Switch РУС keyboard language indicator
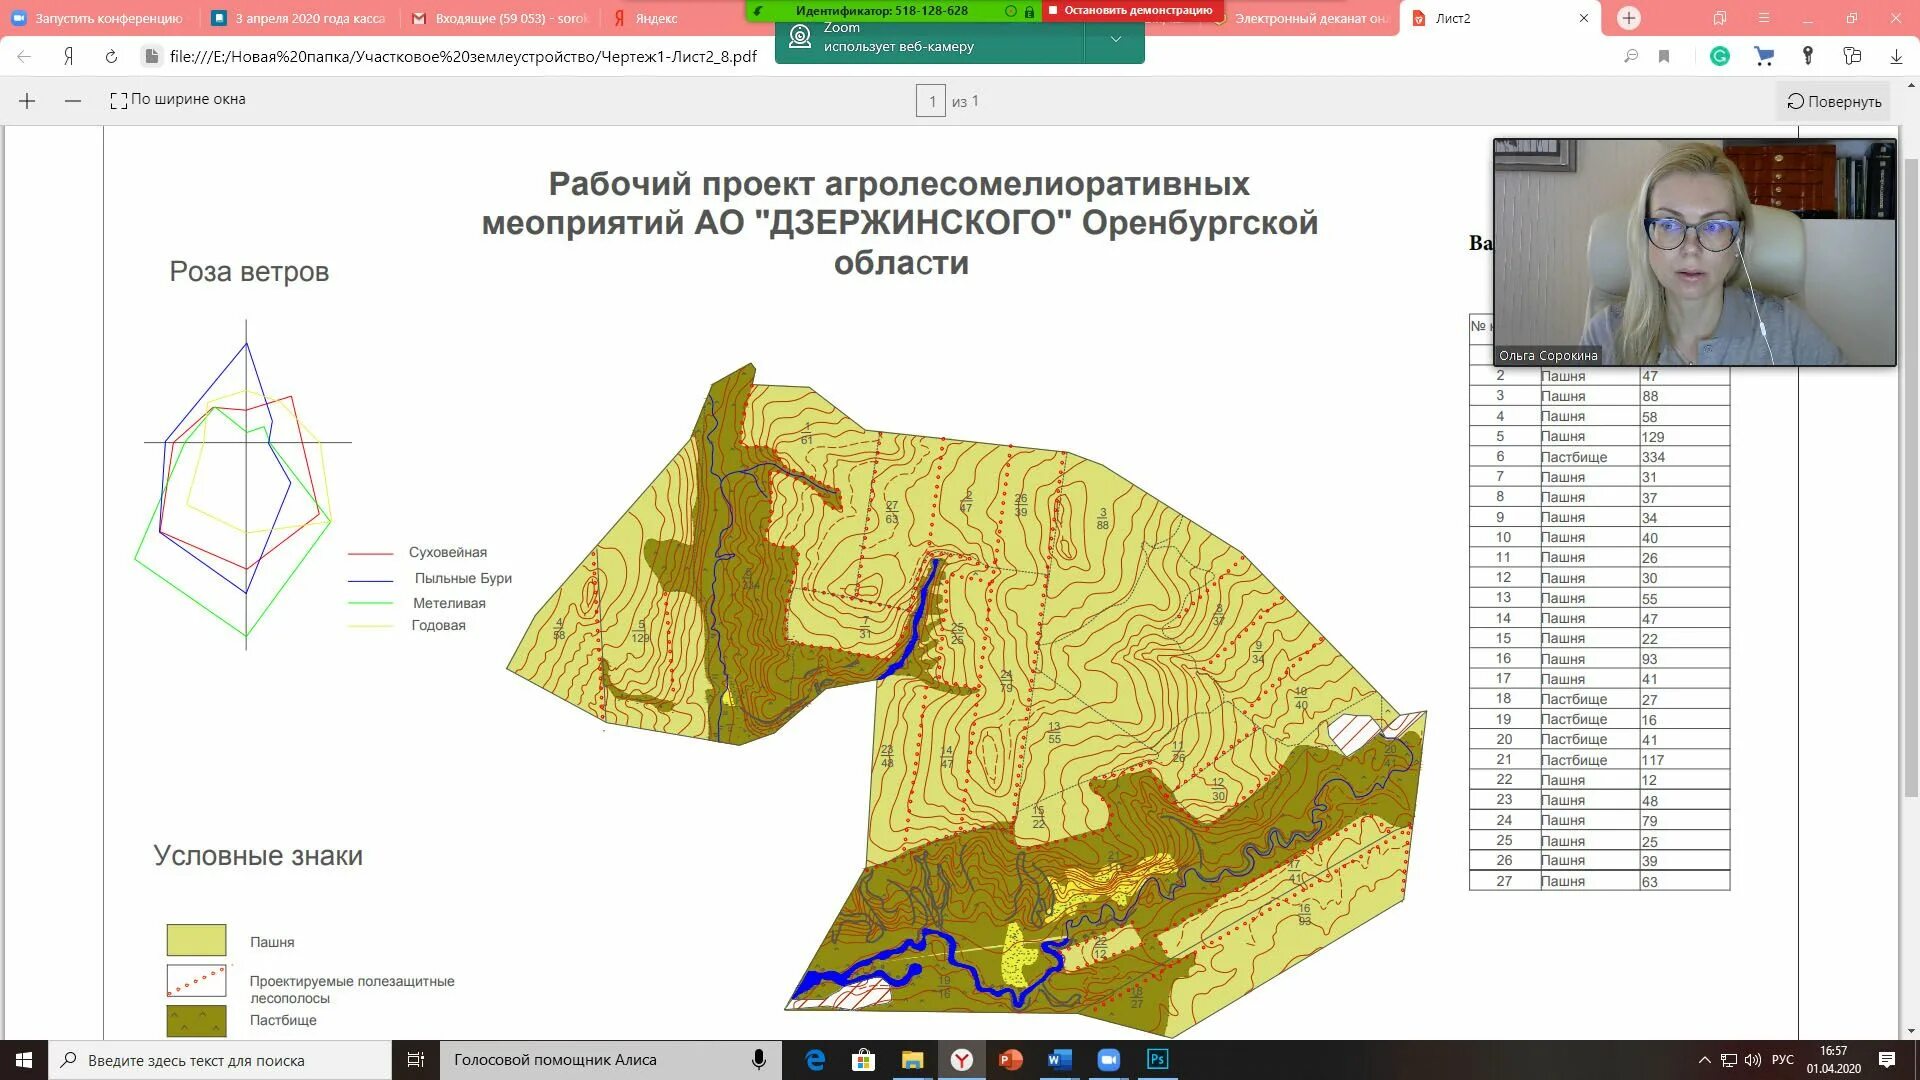Viewport: 1920px width, 1080px height. tap(1783, 1060)
